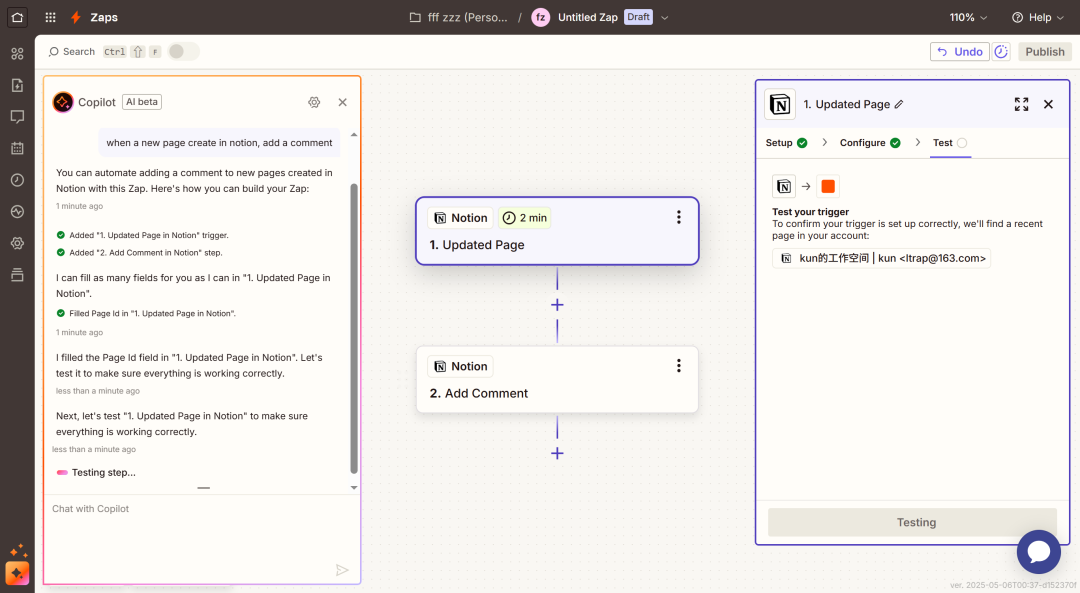Select the 2. Add Comment step card
Image resolution: width=1080 pixels, height=593 pixels.
tap(557, 379)
